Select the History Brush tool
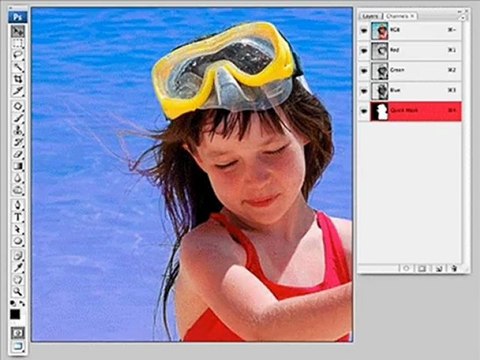The height and width of the screenshot is (360, 480). (18, 142)
